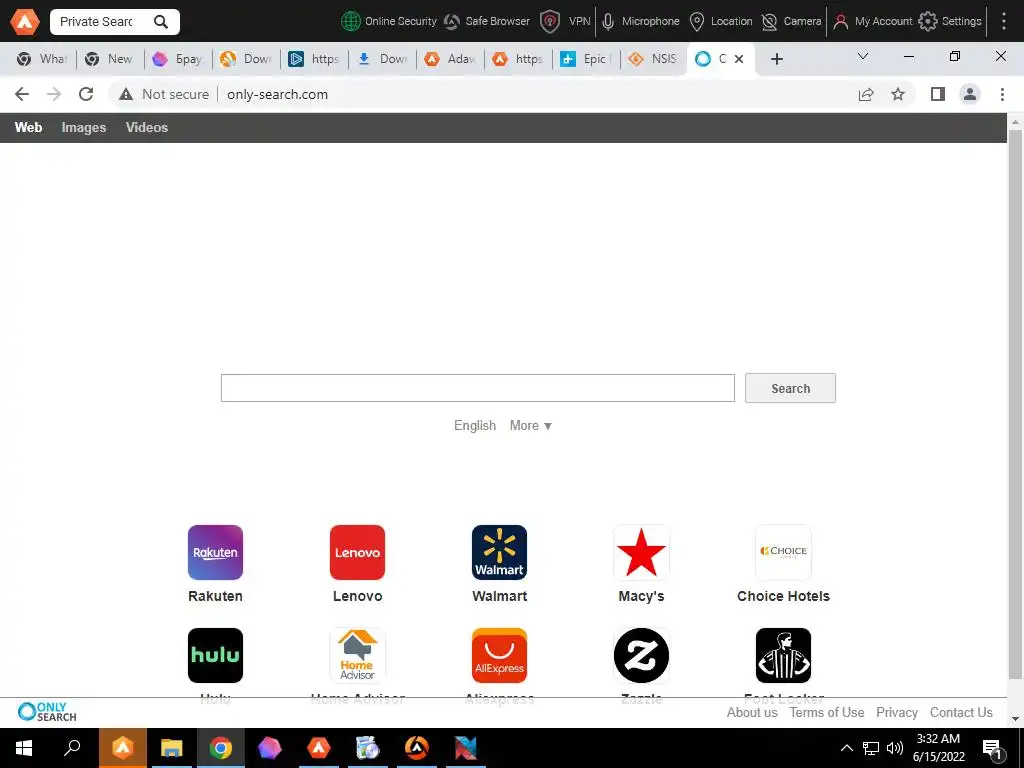
Task: Switch to the 'Брау' tab
Action: [177, 59]
